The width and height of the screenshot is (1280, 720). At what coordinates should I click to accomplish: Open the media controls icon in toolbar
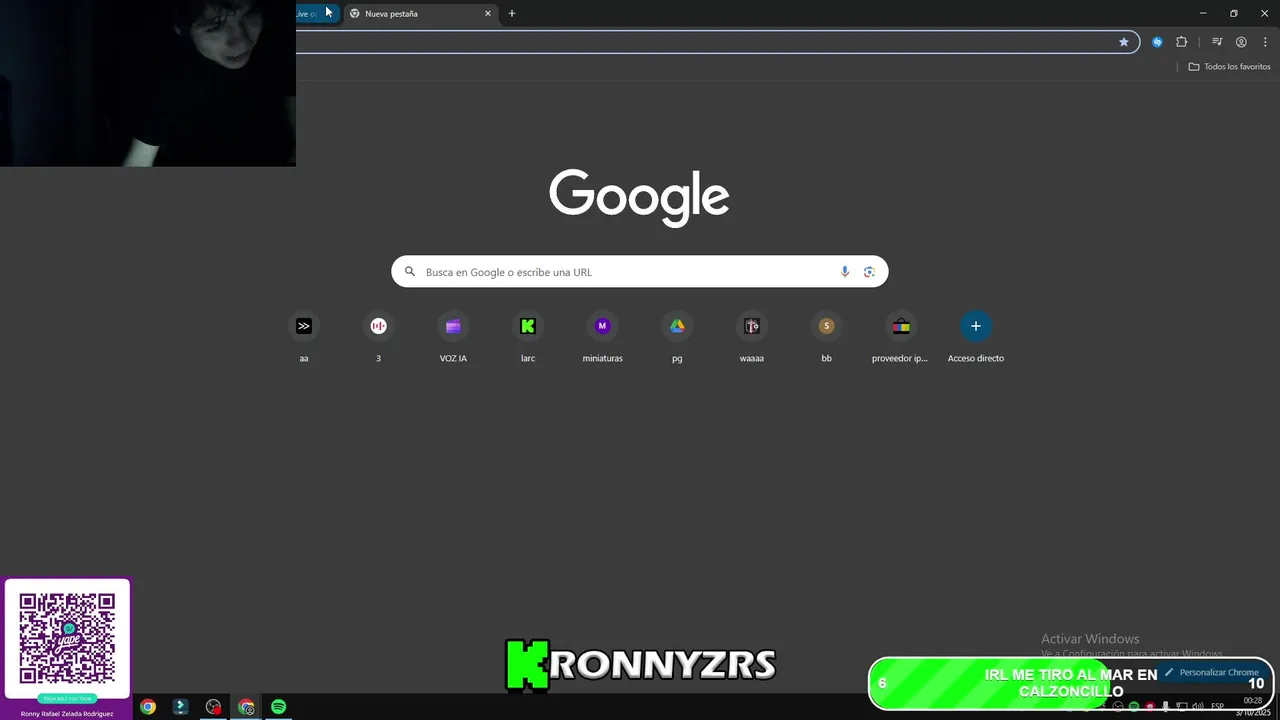1217,42
